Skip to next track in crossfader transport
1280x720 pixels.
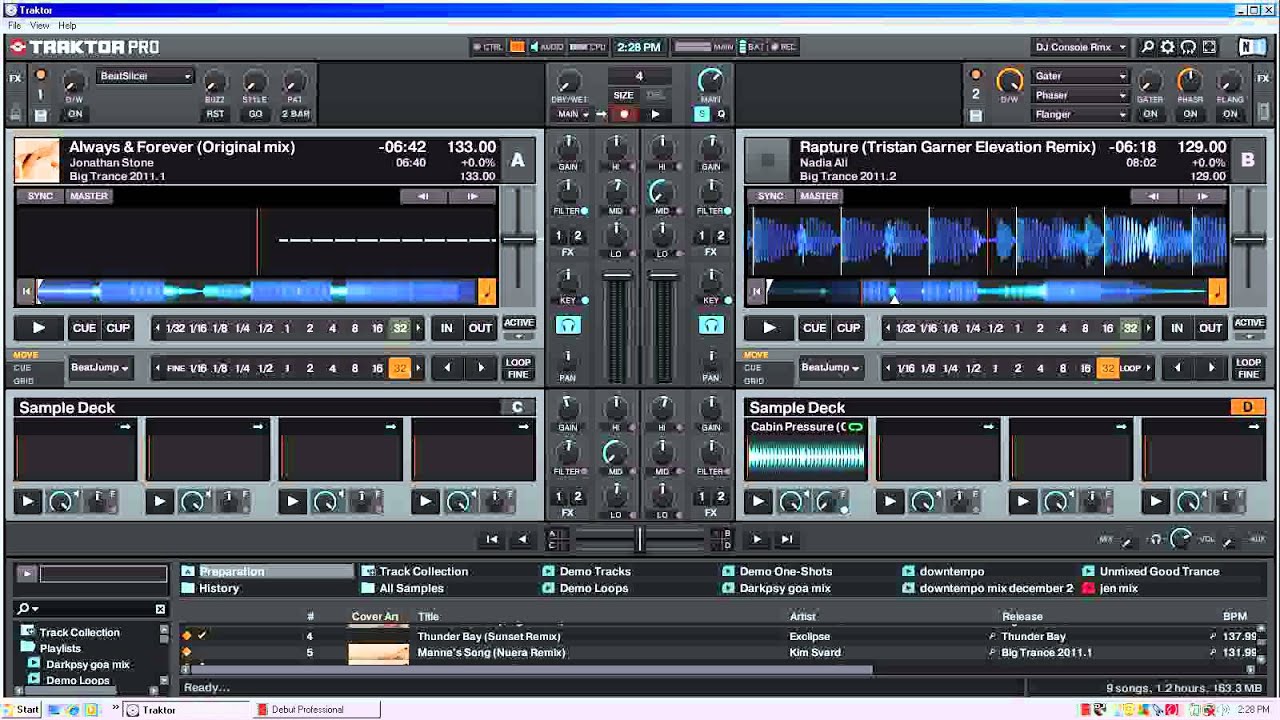[787, 539]
